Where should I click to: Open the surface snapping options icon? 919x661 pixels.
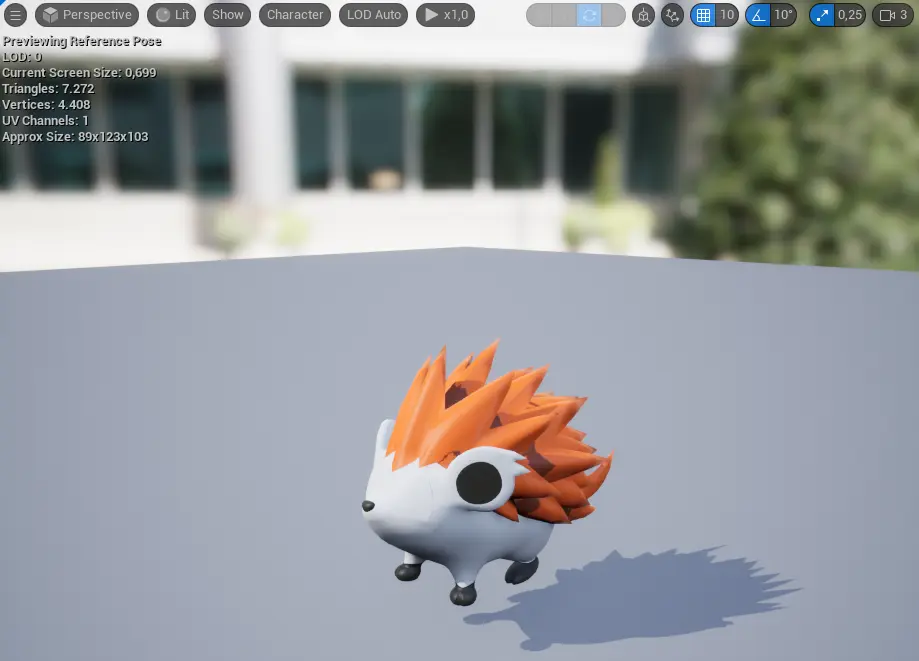[x=672, y=15]
